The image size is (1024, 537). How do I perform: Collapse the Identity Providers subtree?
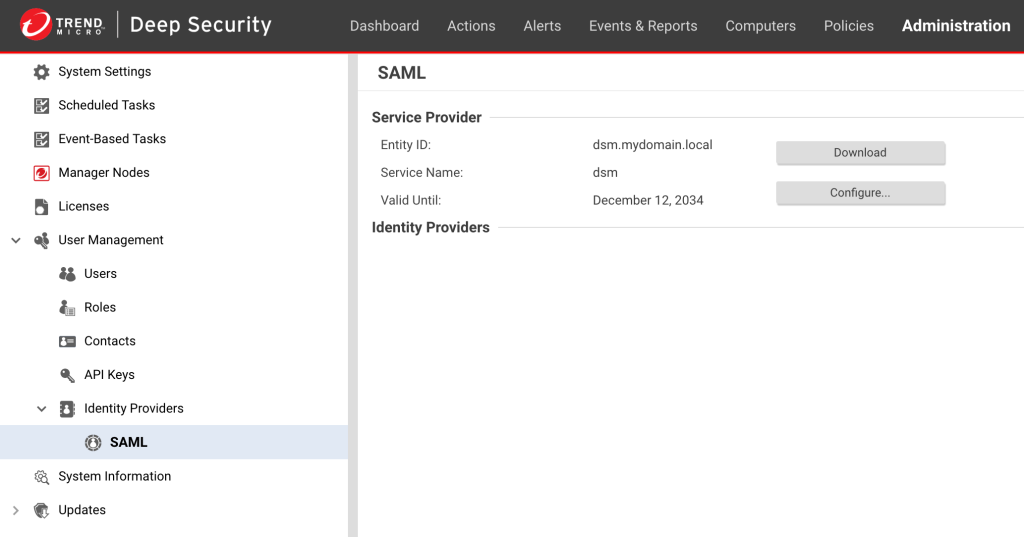(42, 409)
